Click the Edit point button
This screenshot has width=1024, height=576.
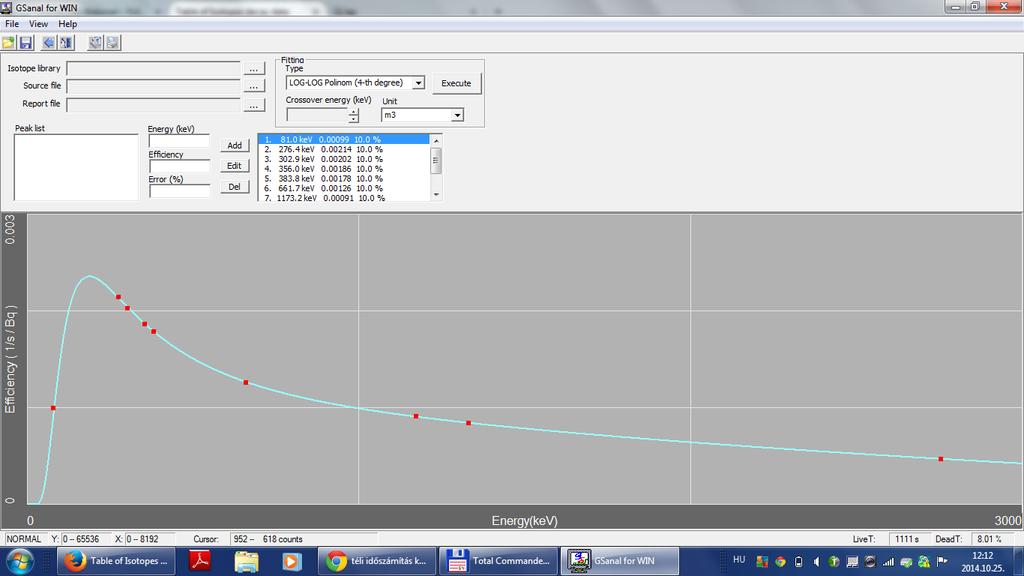234,166
